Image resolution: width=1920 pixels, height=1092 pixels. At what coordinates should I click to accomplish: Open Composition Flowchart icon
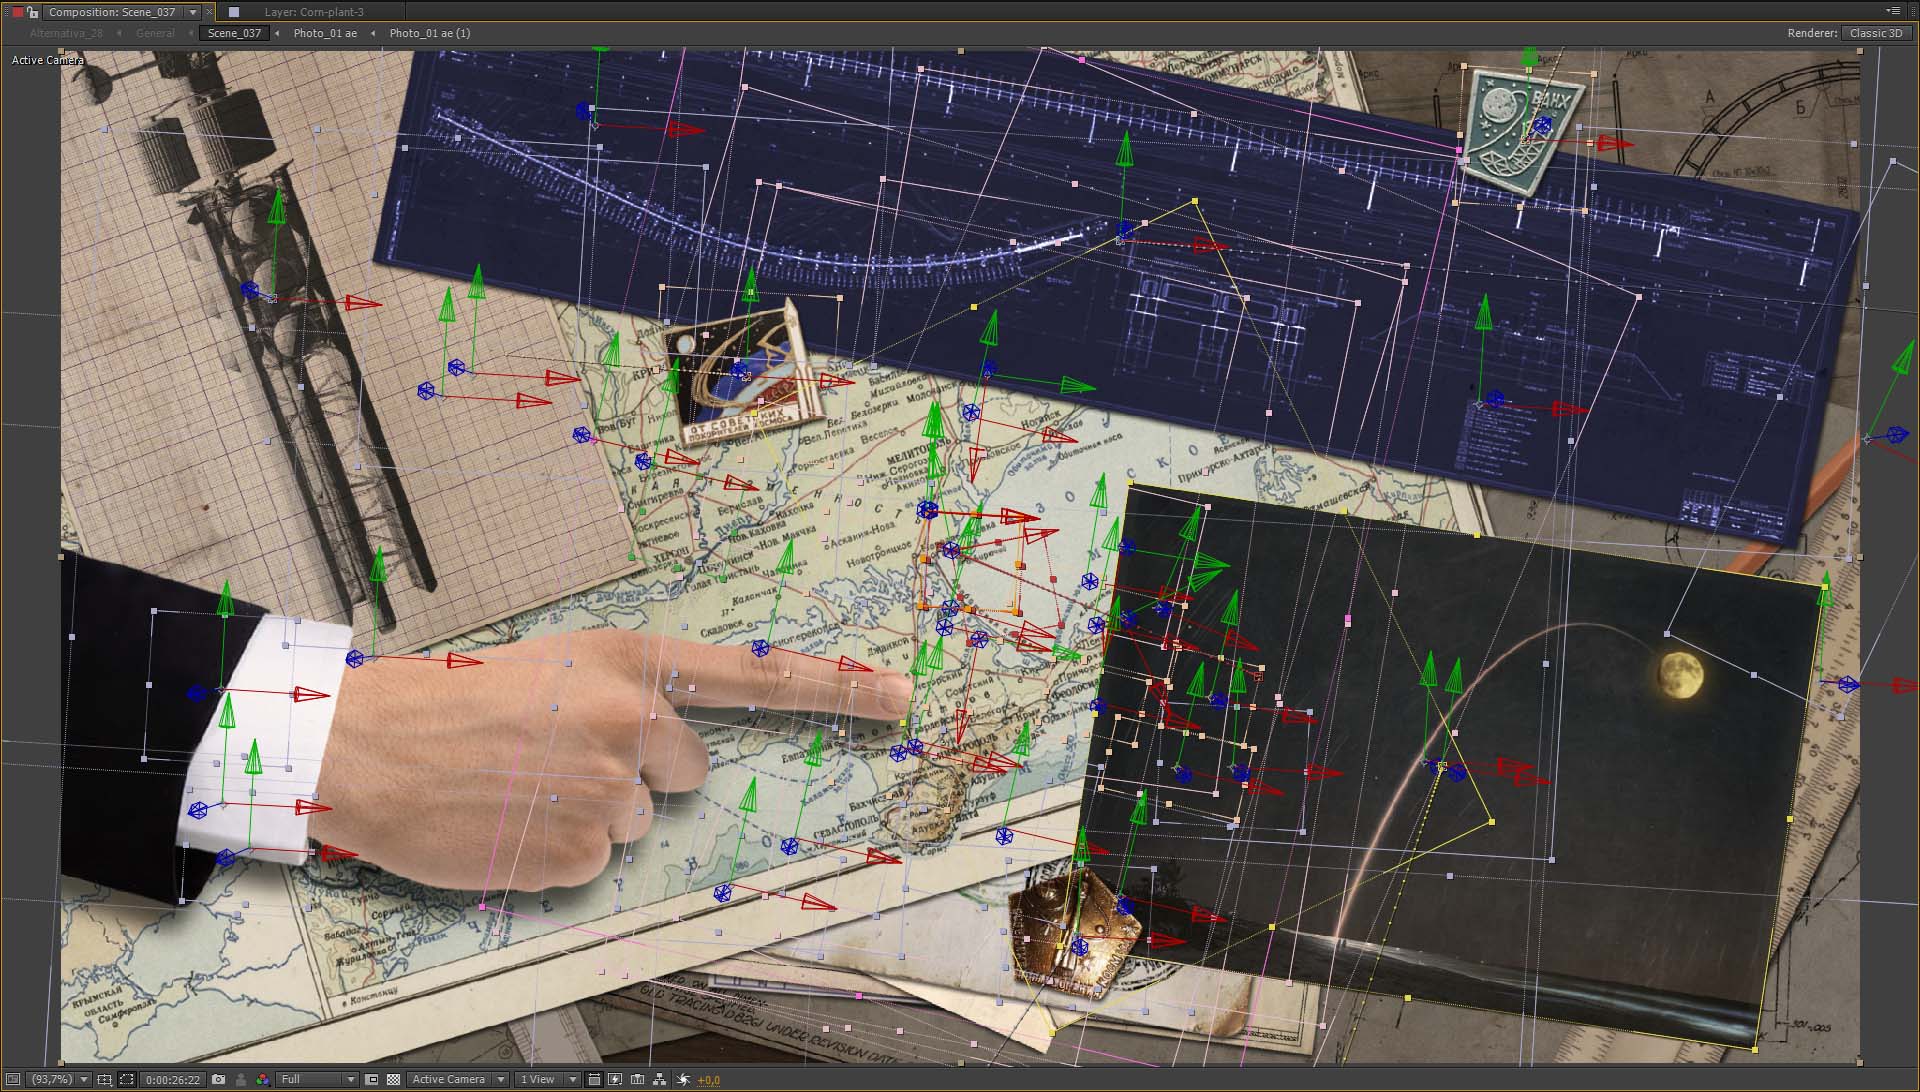(659, 1079)
